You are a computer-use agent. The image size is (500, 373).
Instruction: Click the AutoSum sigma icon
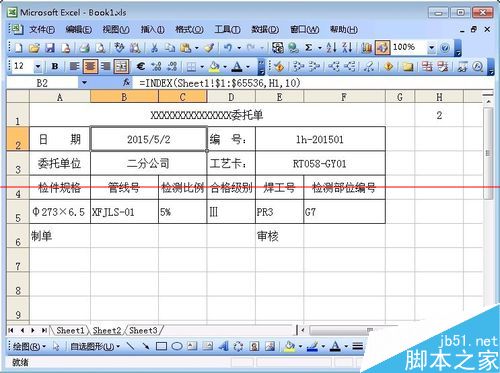point(309,48)
